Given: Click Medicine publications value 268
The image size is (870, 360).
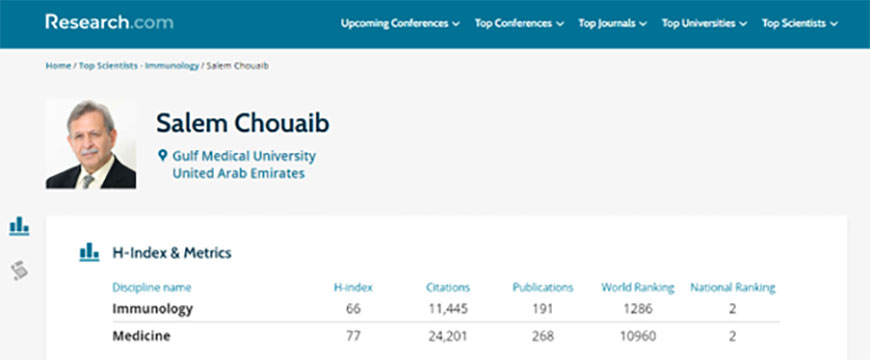Looking at the screenshot, I should [x=543, y=336].
